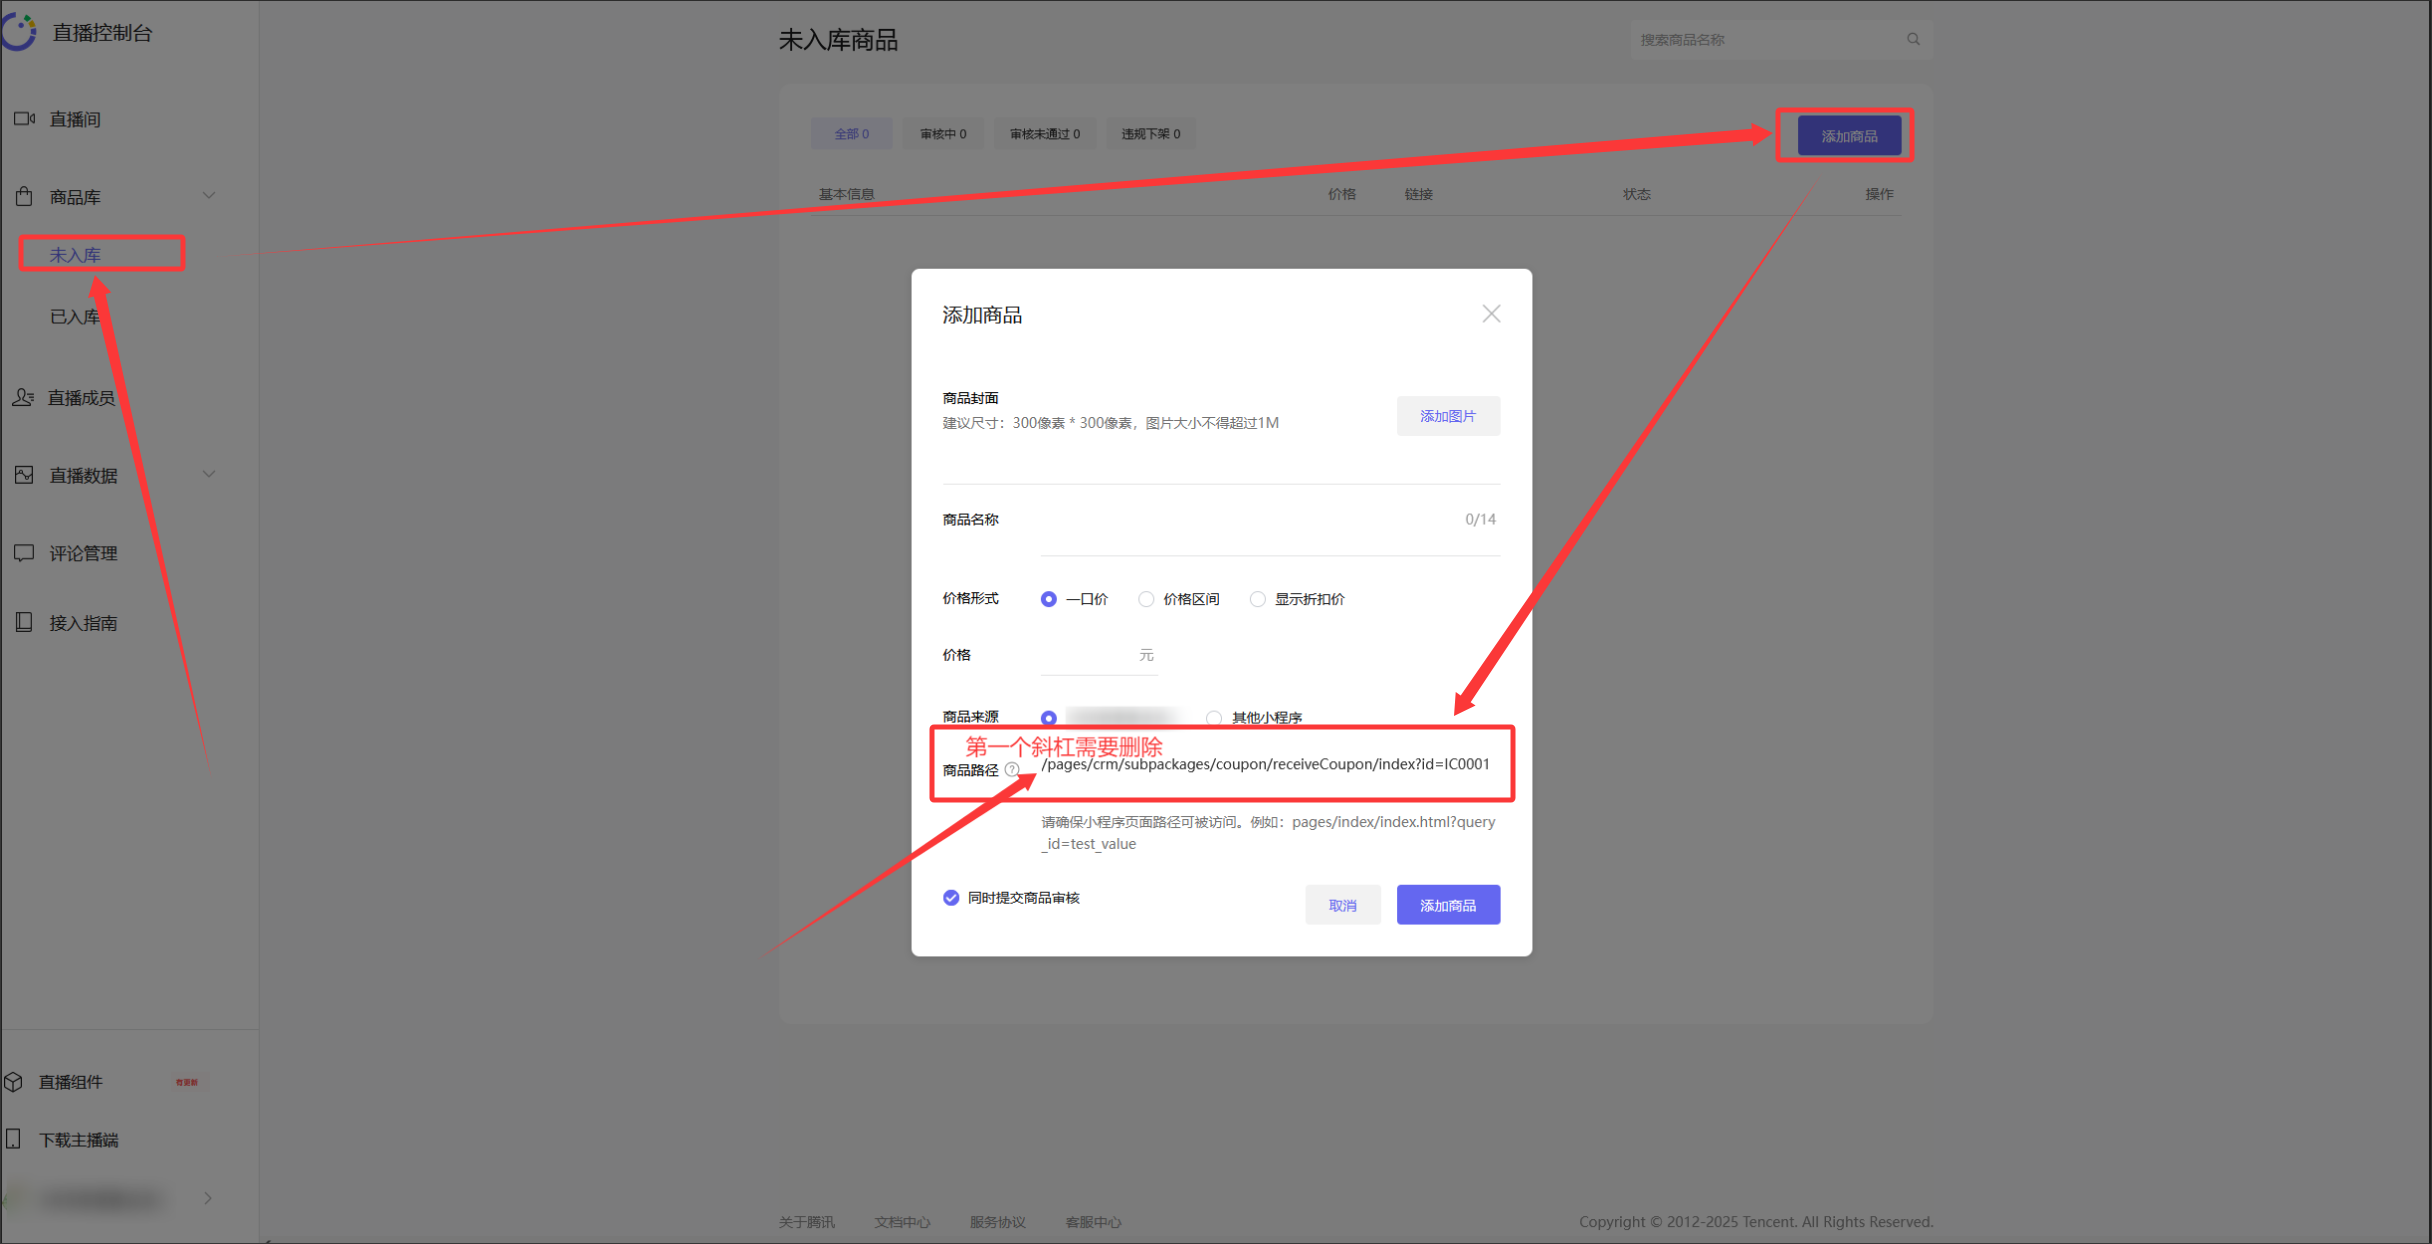Switch to the 审核未通过 0 tab
The image size is (2432, 1244).
coord(1045,133)
